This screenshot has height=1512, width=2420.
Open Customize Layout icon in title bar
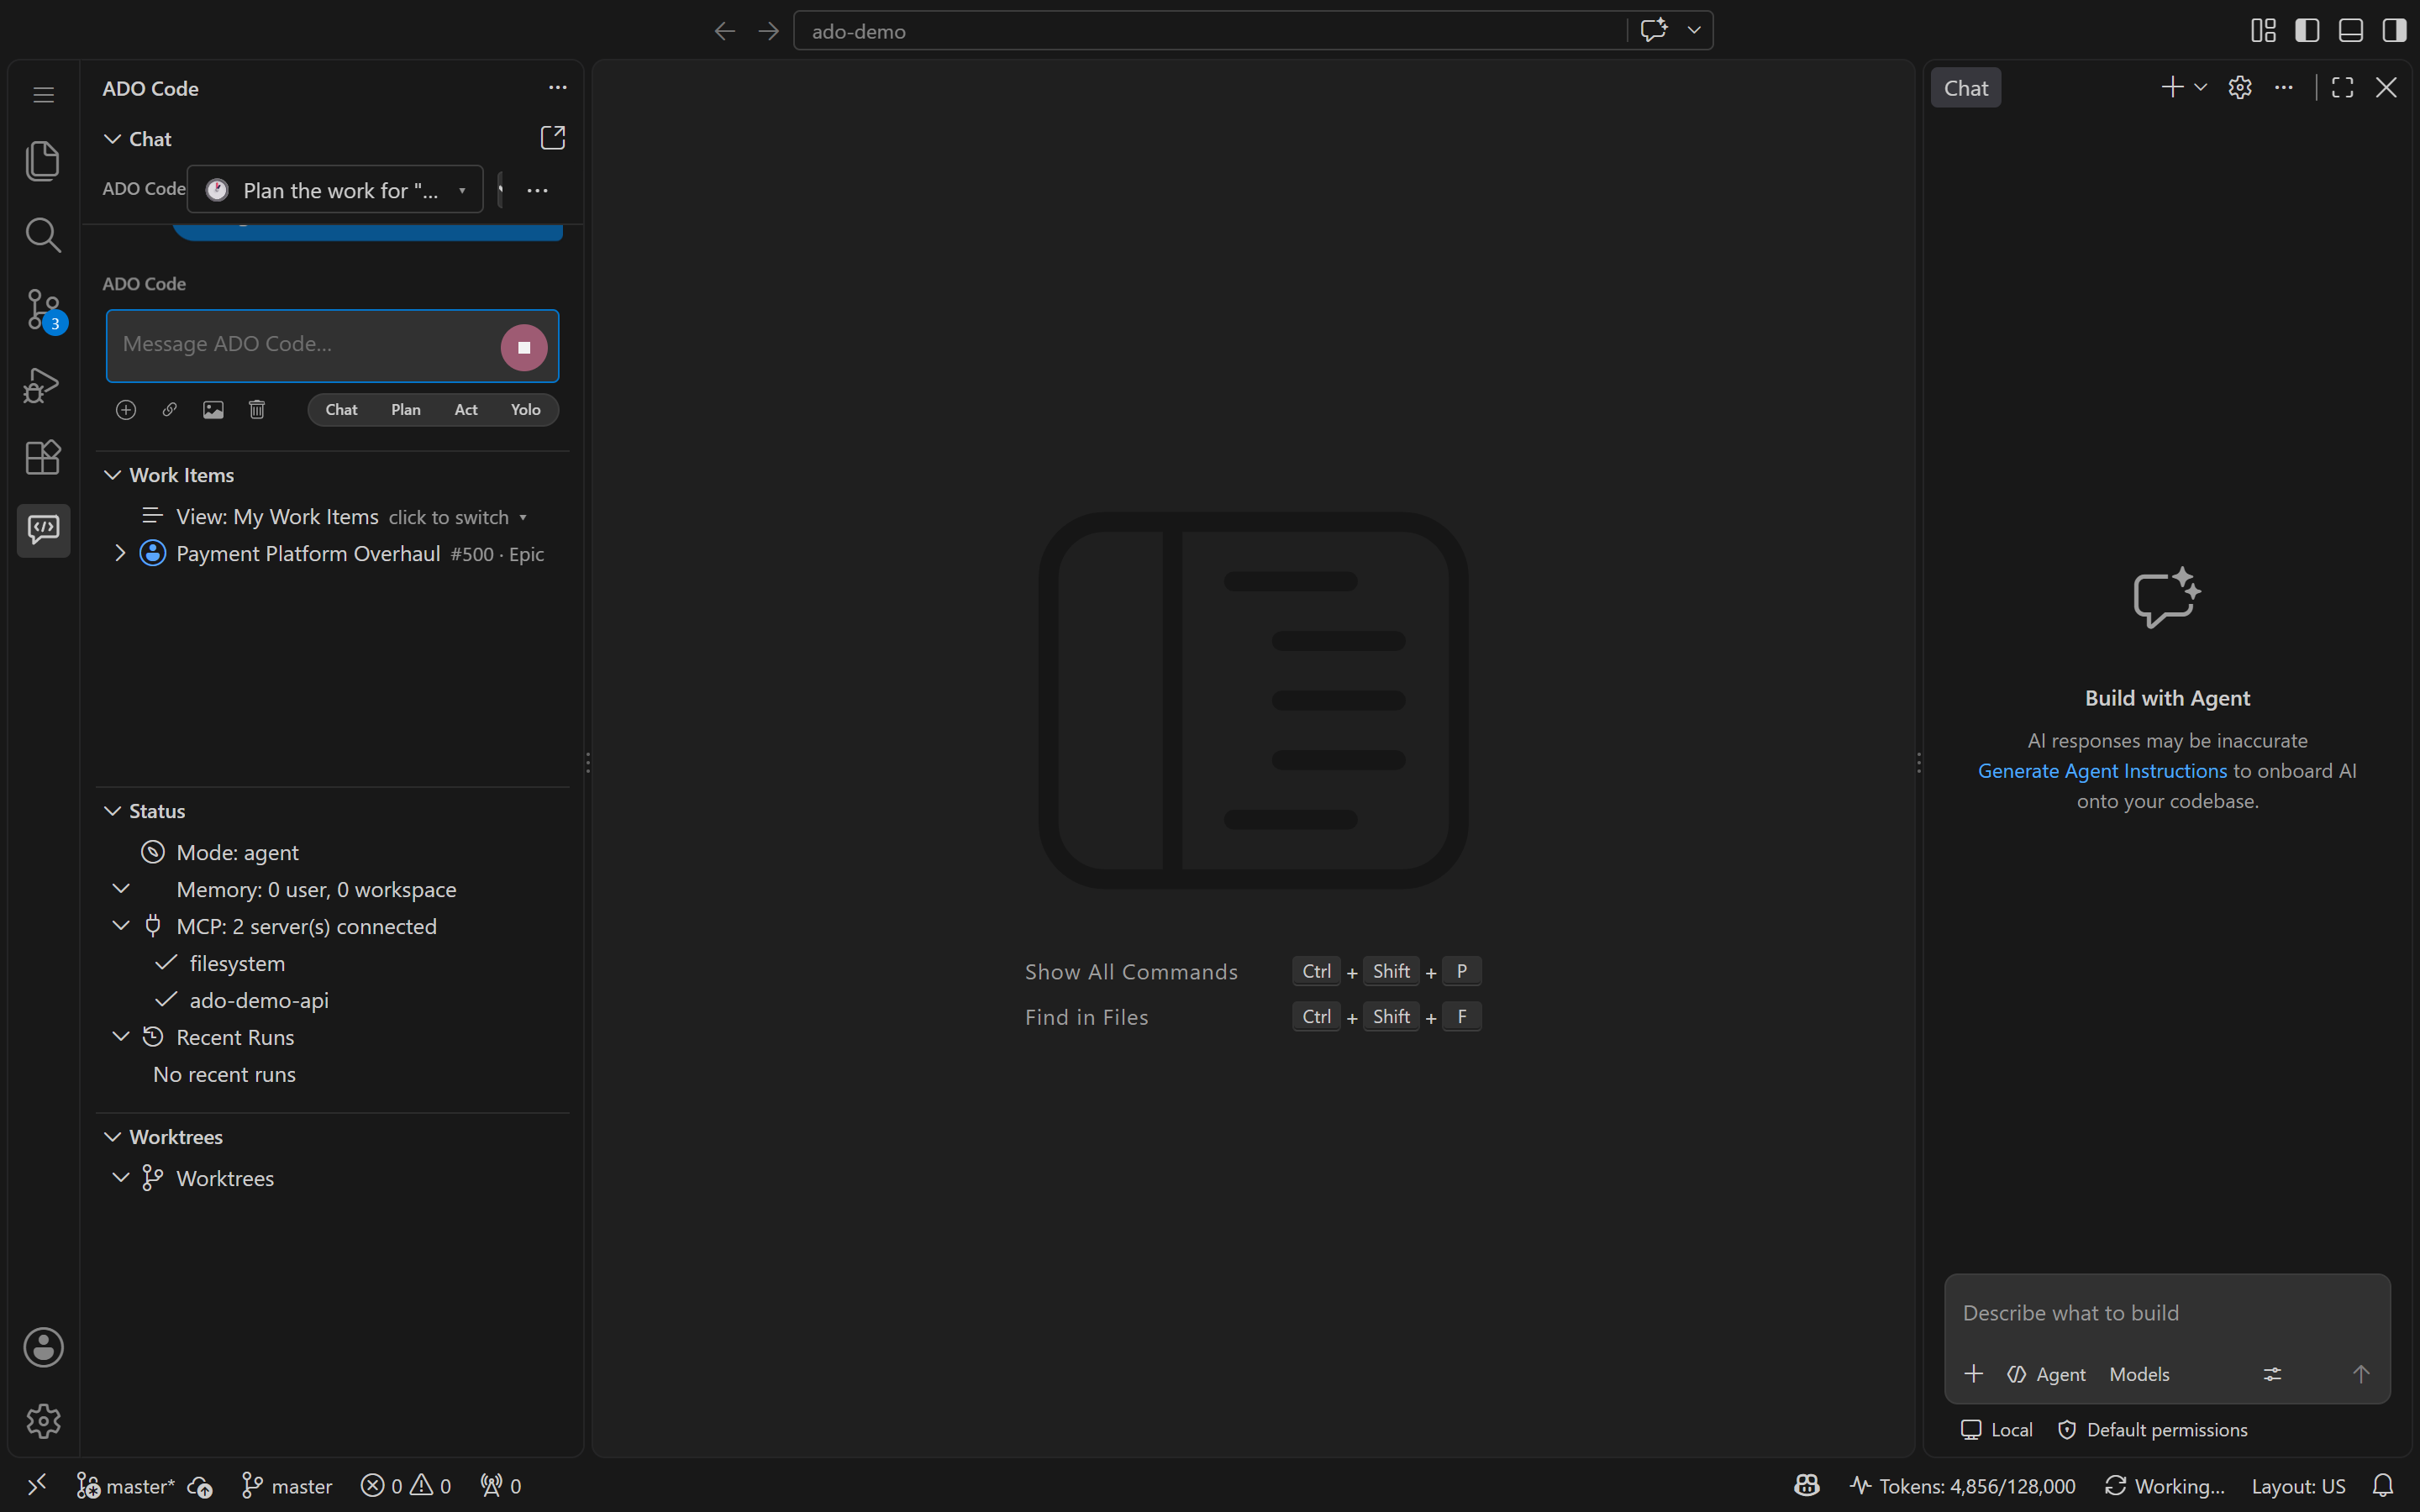pos(2263,30)
